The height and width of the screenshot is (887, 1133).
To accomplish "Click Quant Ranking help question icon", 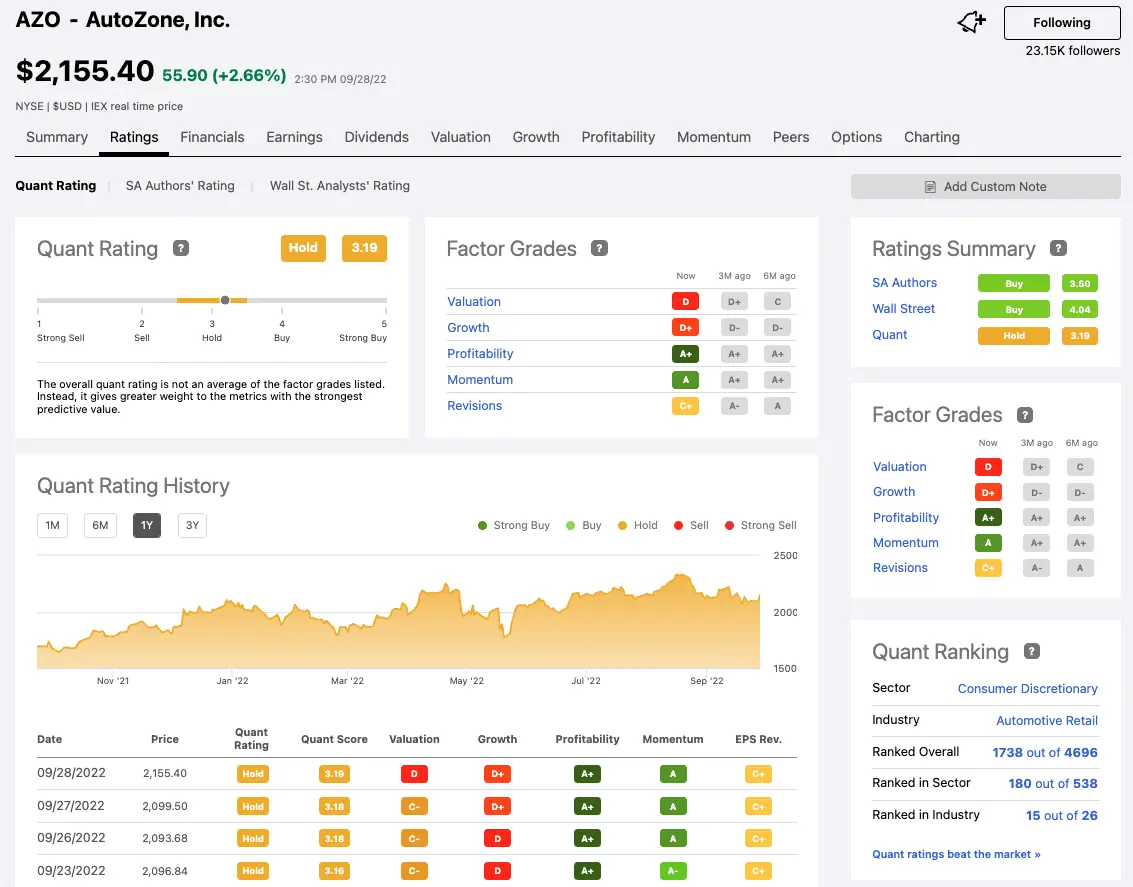I will pos(1032,651).
